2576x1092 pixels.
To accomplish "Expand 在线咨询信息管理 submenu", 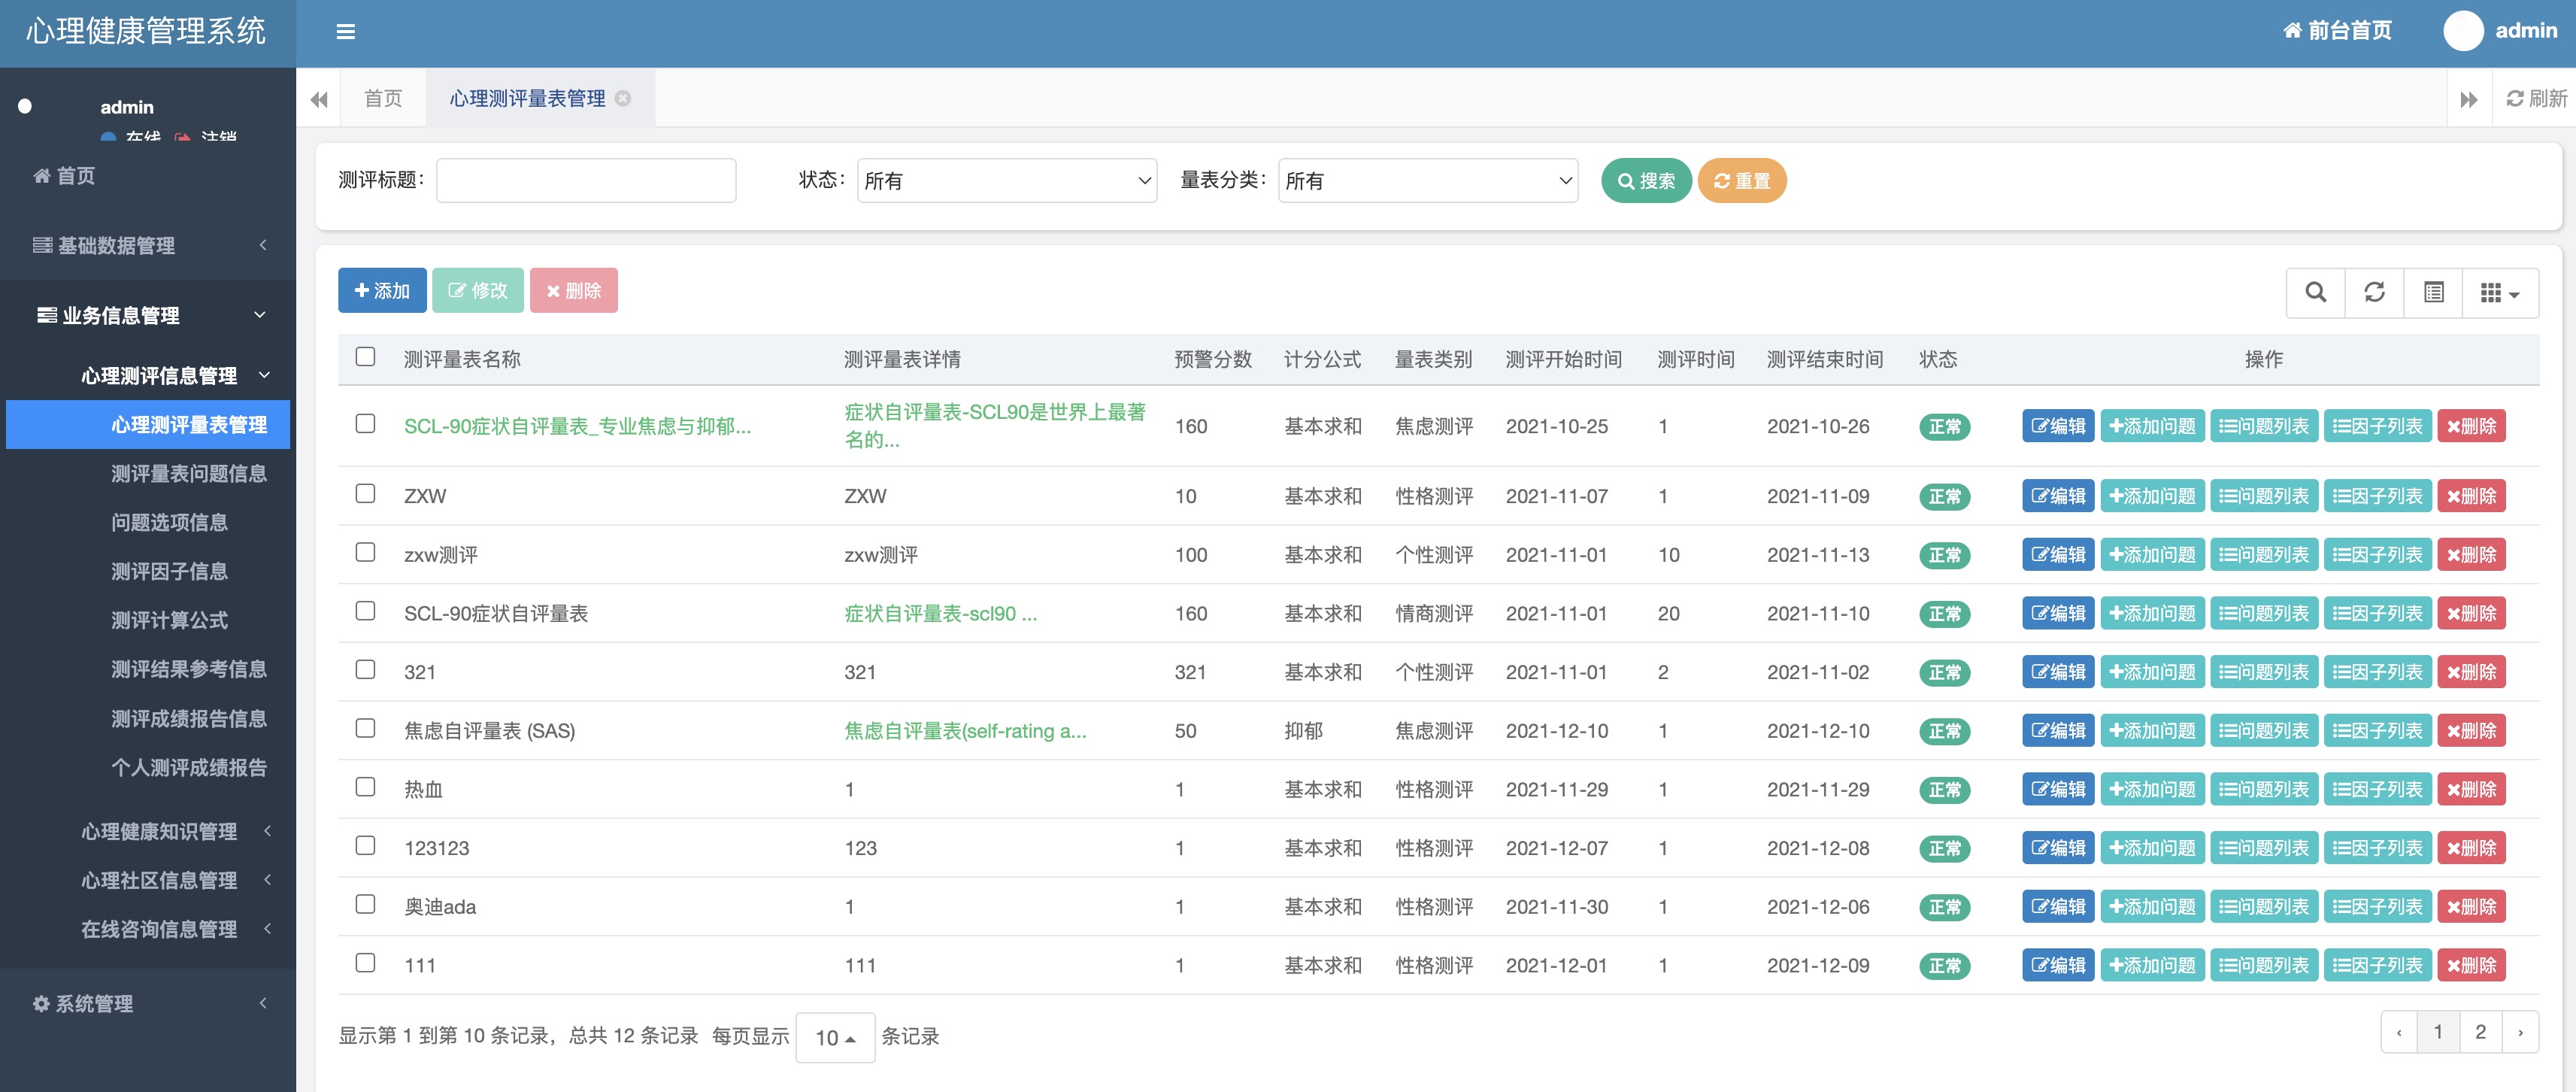I will [x=148, y=929].
